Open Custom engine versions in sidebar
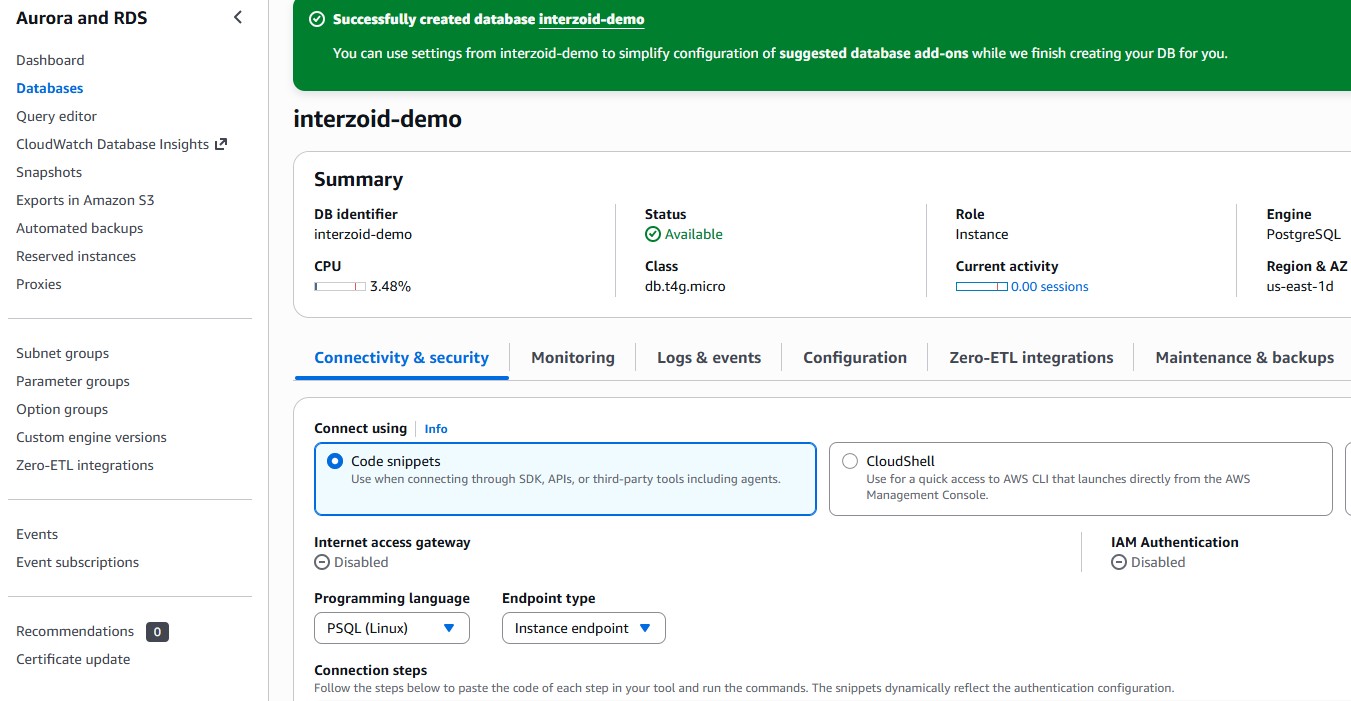This screenshot has width=1351, height=701. coord(91,437)
